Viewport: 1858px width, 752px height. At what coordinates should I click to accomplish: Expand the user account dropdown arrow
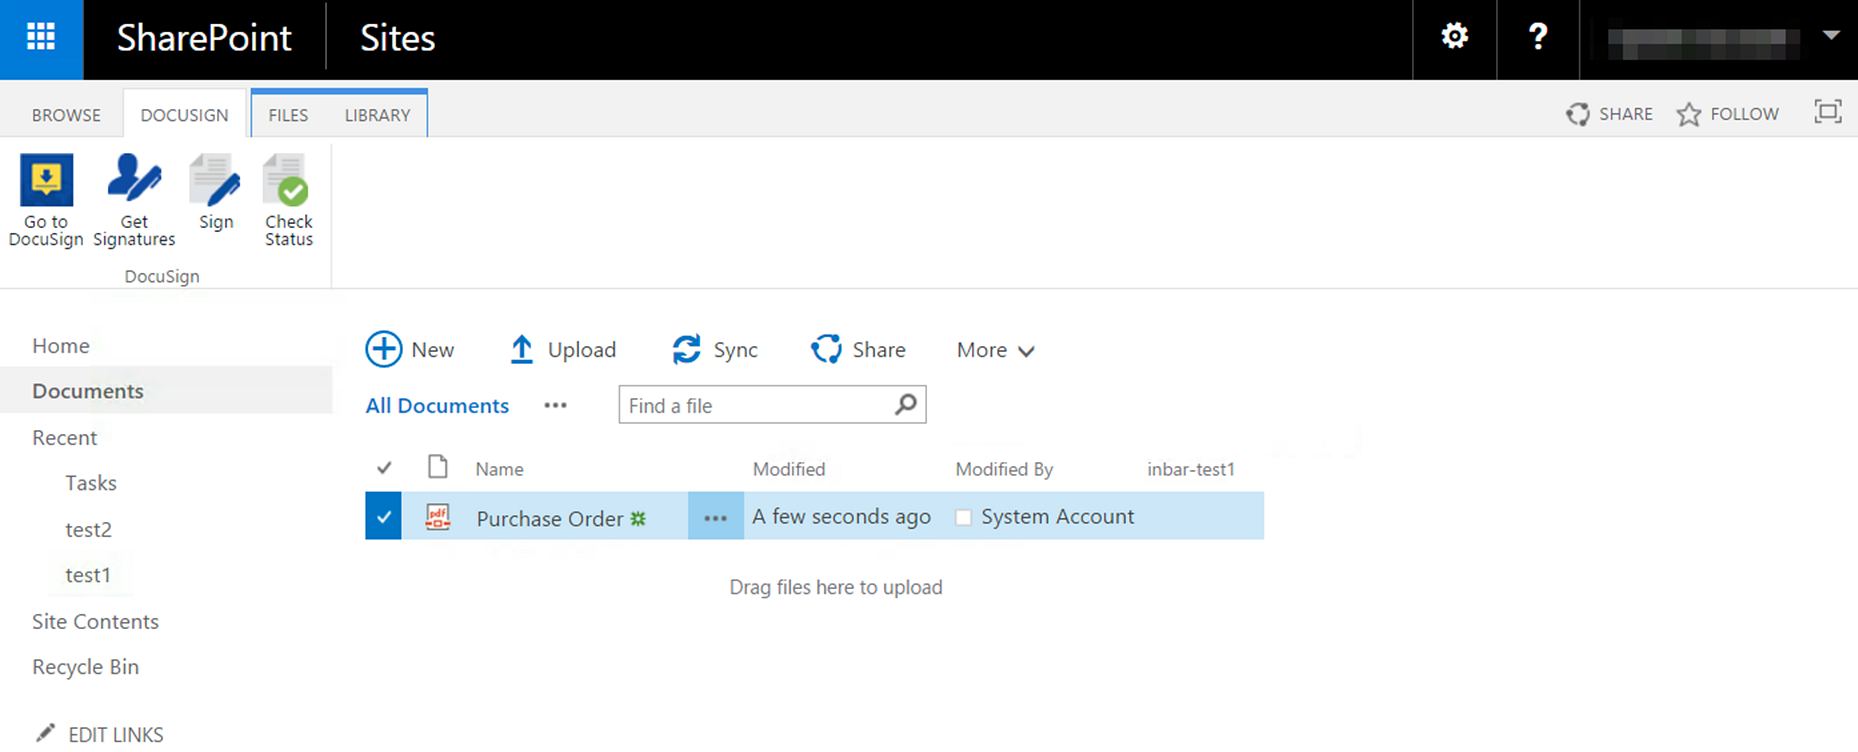pos(1831,36)
